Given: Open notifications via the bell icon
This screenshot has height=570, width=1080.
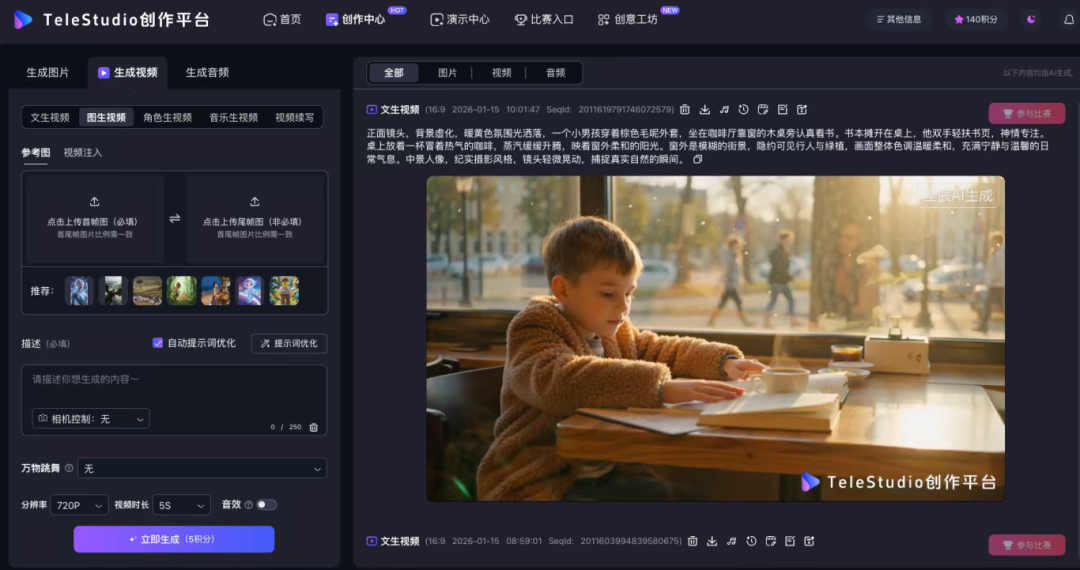Looking at the screenshot, I should point(1069,19).
